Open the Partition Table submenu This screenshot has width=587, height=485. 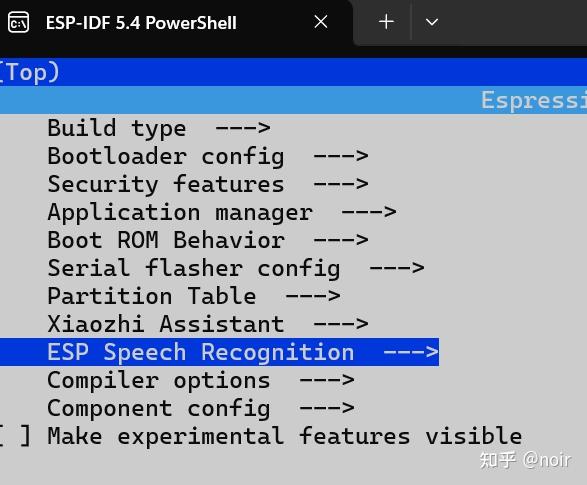click(194, 296)
